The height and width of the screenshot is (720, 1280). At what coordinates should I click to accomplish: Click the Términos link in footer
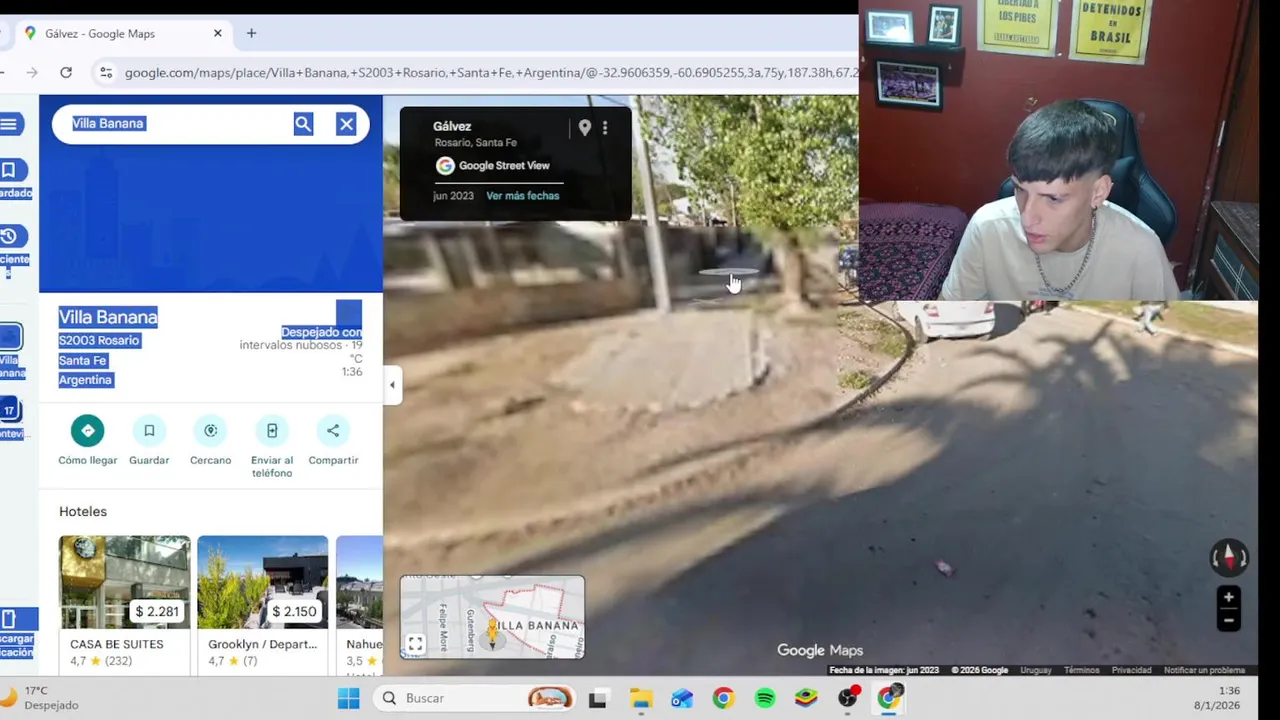point(1081,670)
